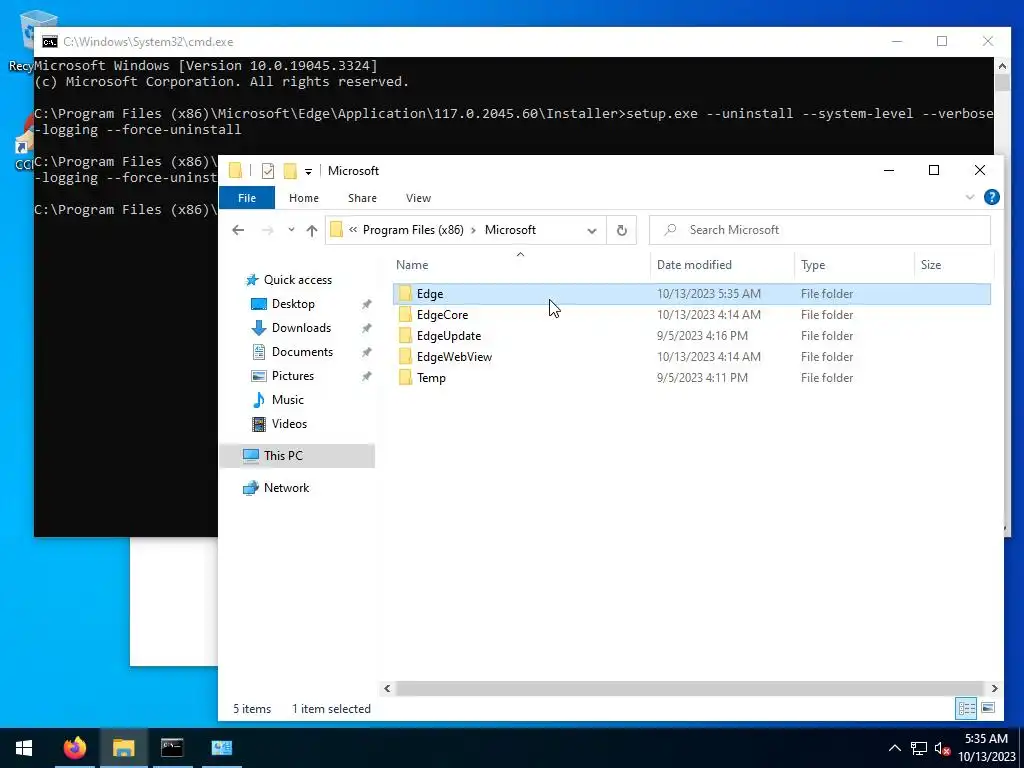Expand the address bar history dropdown
The height and width of the screenshot is (768, 1024).
(x=592, y=230)
